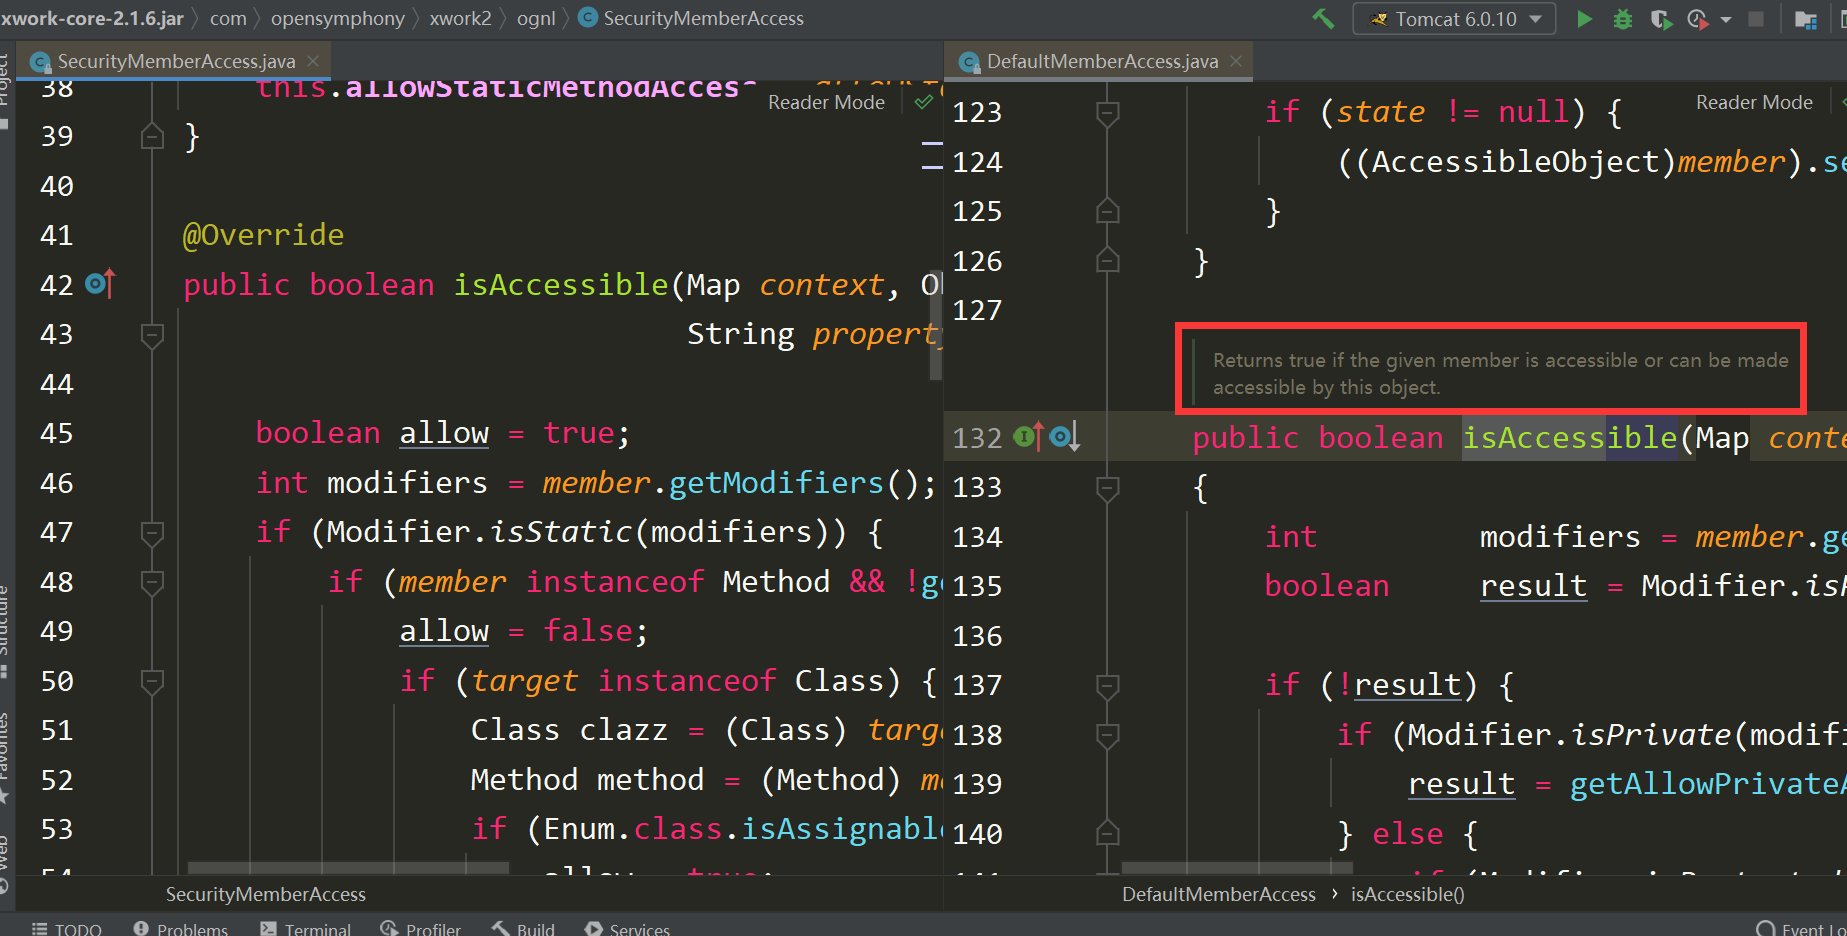Open the Event Log panel
The width and height of the screenshot is (1847, 936).
[1801, 928]
